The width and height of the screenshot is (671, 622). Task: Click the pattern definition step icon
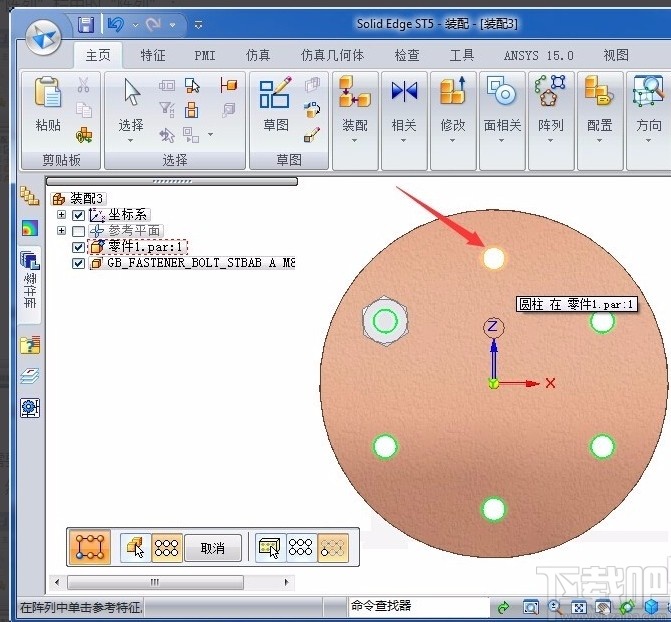click(x=89, y=547)
